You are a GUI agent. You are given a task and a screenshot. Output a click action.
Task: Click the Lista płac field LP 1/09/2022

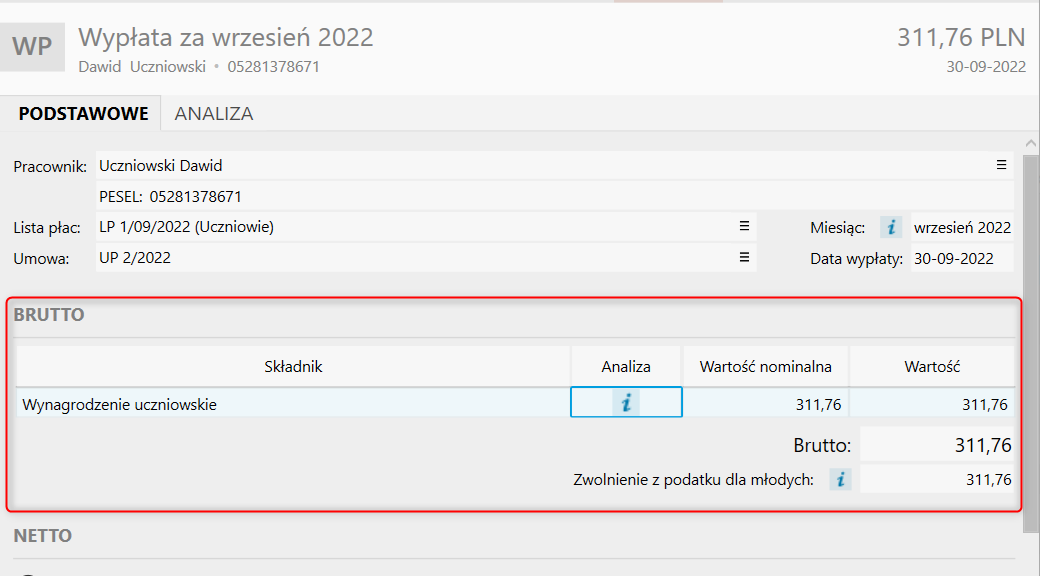tap(400, 227)
